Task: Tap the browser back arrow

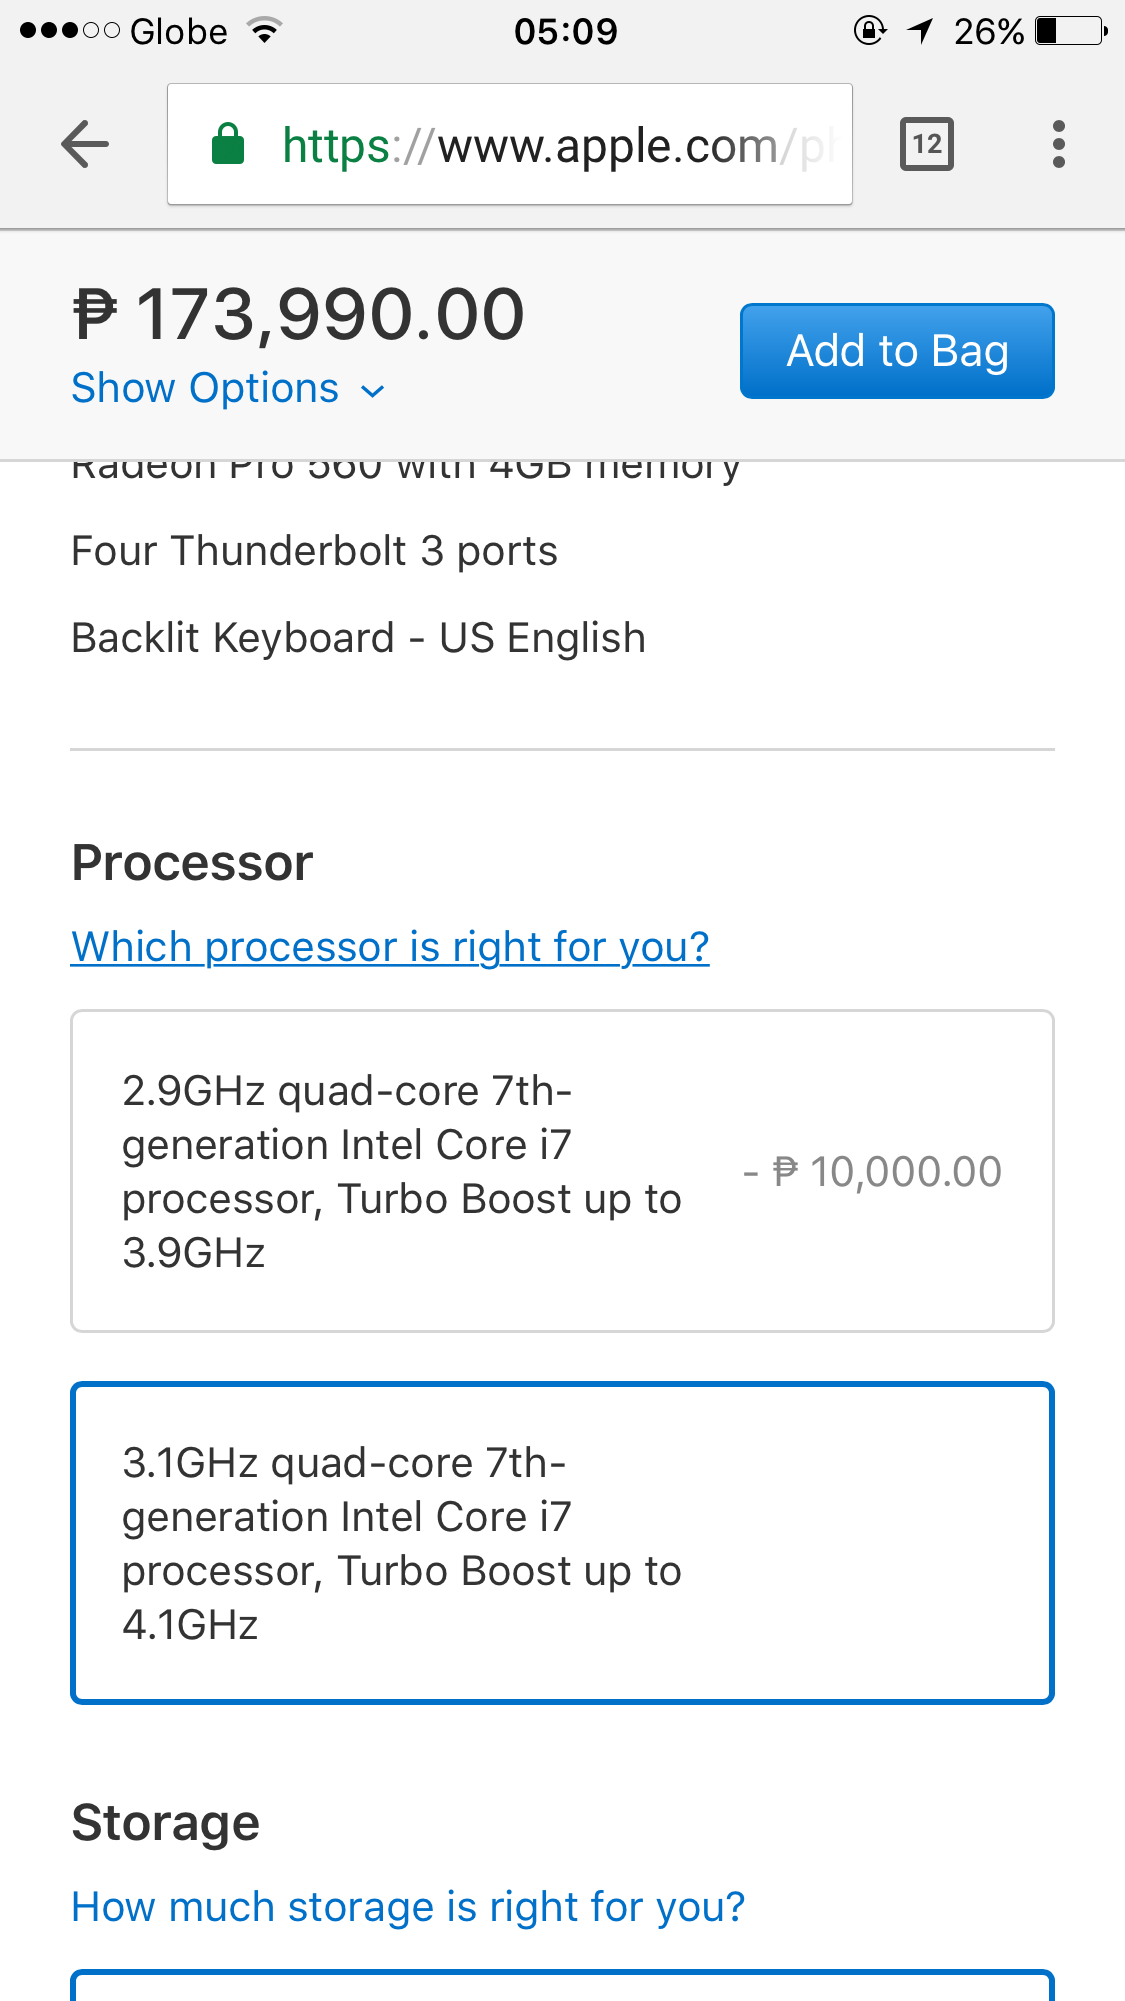Action: point(85,145)
